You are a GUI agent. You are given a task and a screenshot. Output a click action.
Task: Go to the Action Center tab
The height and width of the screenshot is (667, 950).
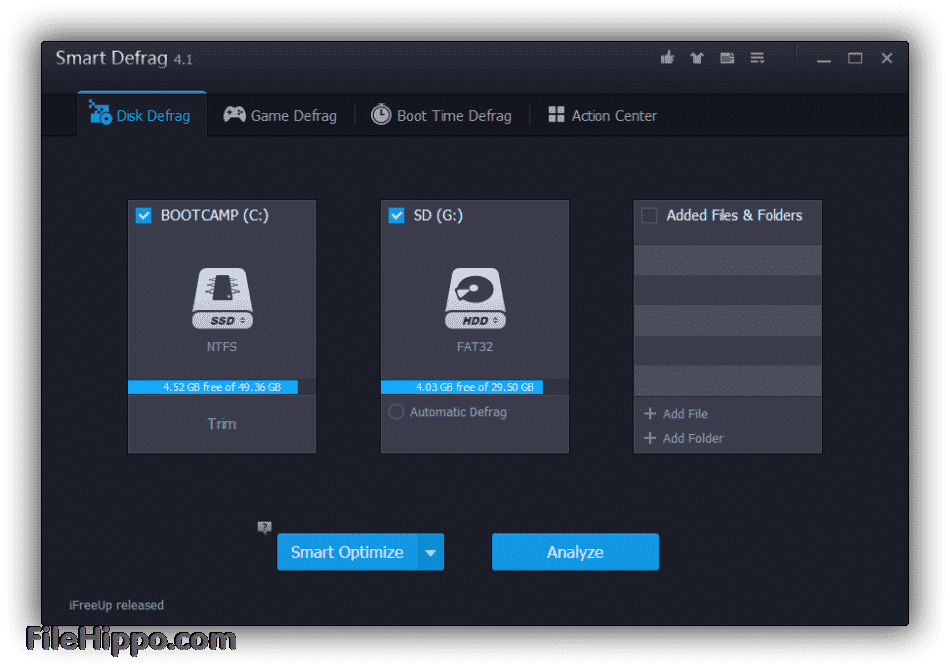click(x=602, y=116)
